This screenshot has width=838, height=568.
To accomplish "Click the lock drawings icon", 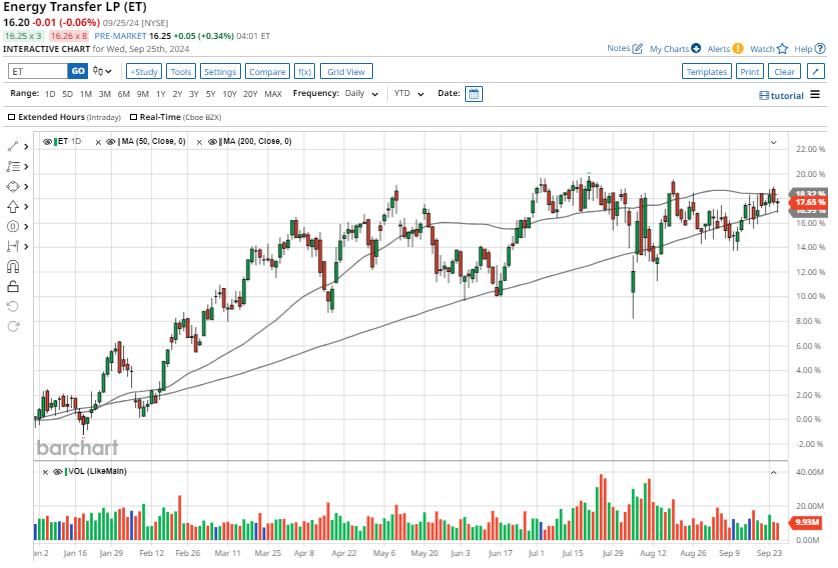I will tap(13, 286).
